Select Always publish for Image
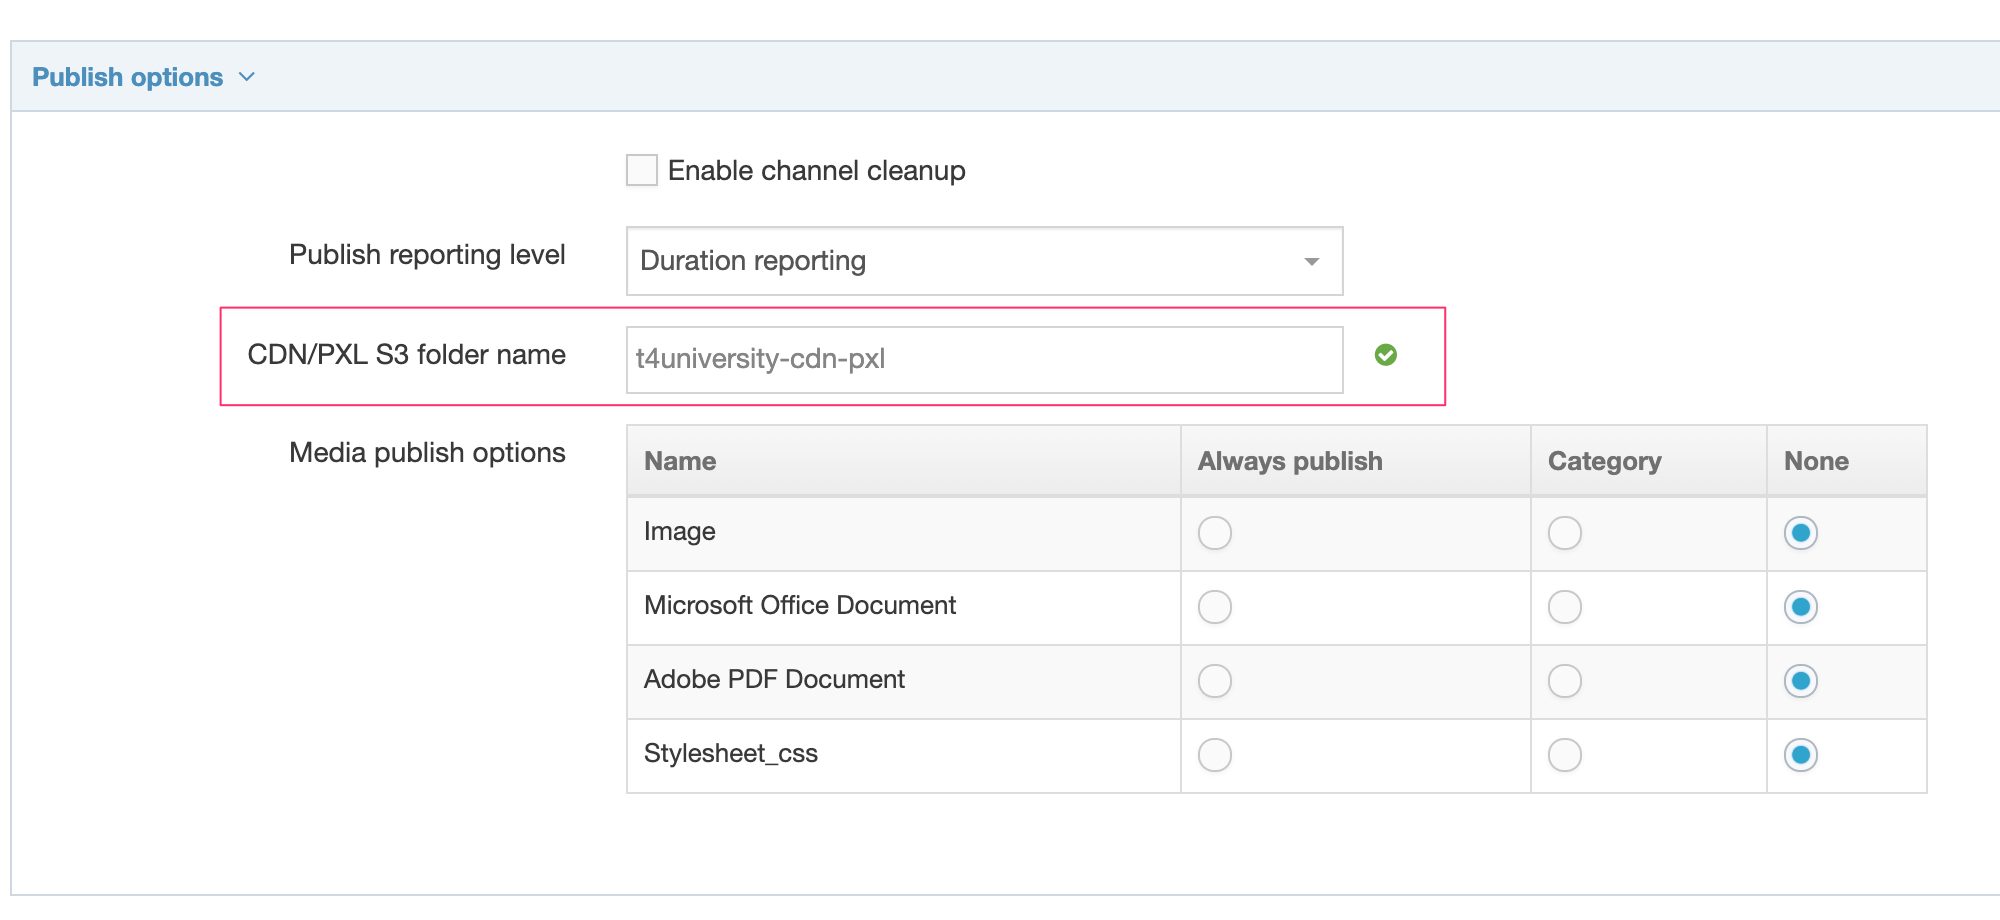This screenshot has height=920, width=2000. tap(1214, 533)
